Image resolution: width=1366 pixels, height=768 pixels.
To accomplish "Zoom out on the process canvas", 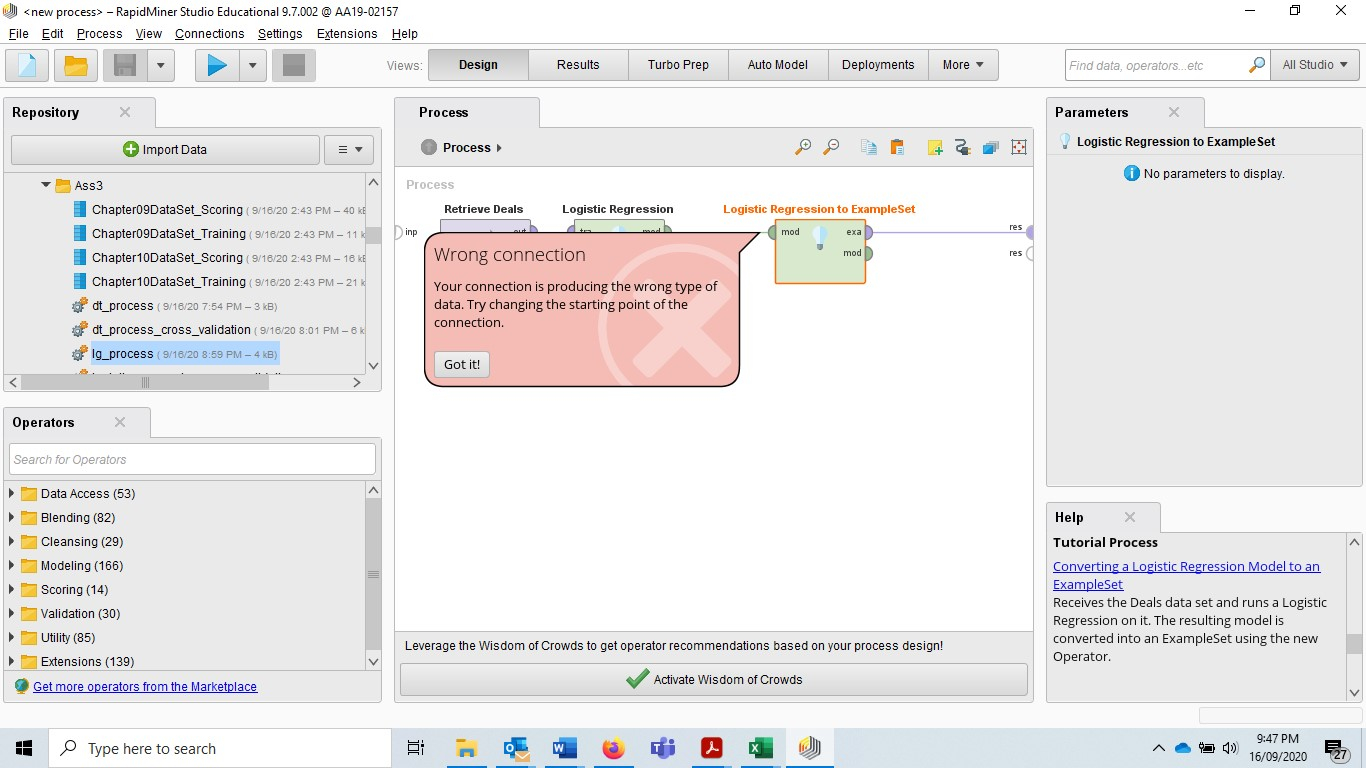I will (831, 147).
